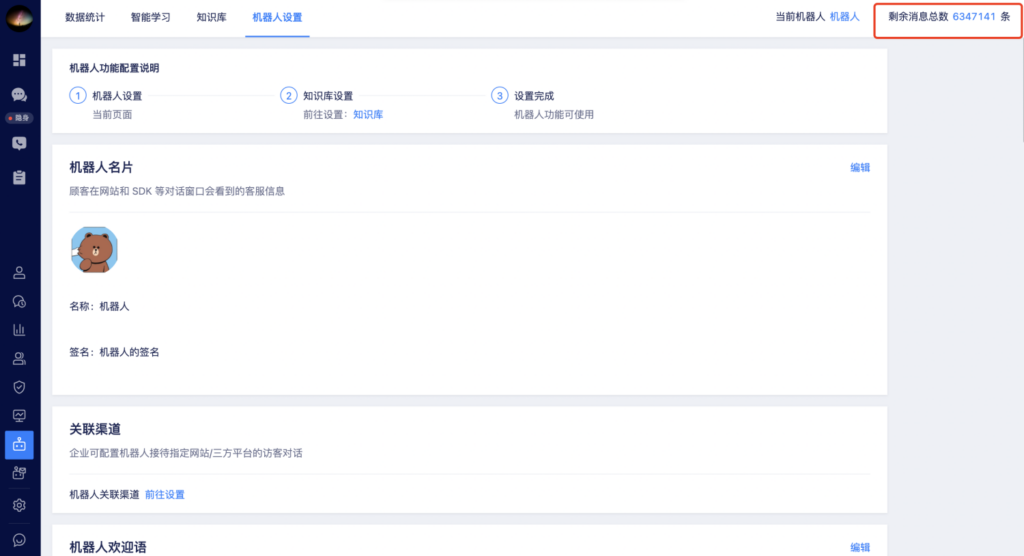The height and width of the screenshot is (556, 1024).
Task: Click step 3 circle 设置完成
Action: [x=500, y=95]
